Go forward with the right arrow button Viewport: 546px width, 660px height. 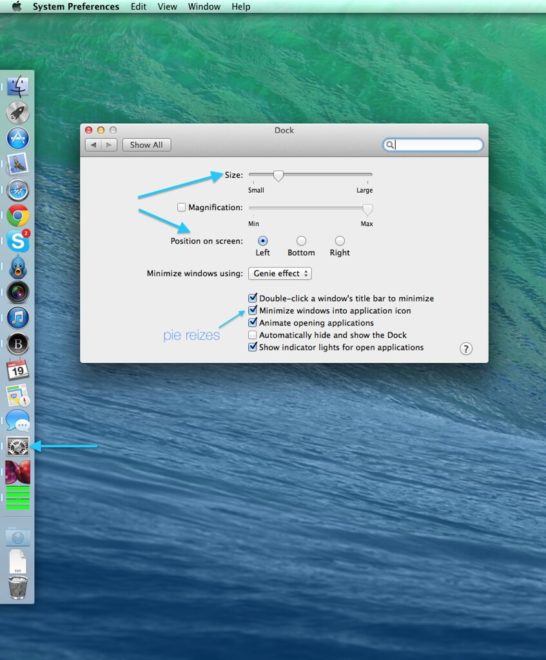click(109, 145)
